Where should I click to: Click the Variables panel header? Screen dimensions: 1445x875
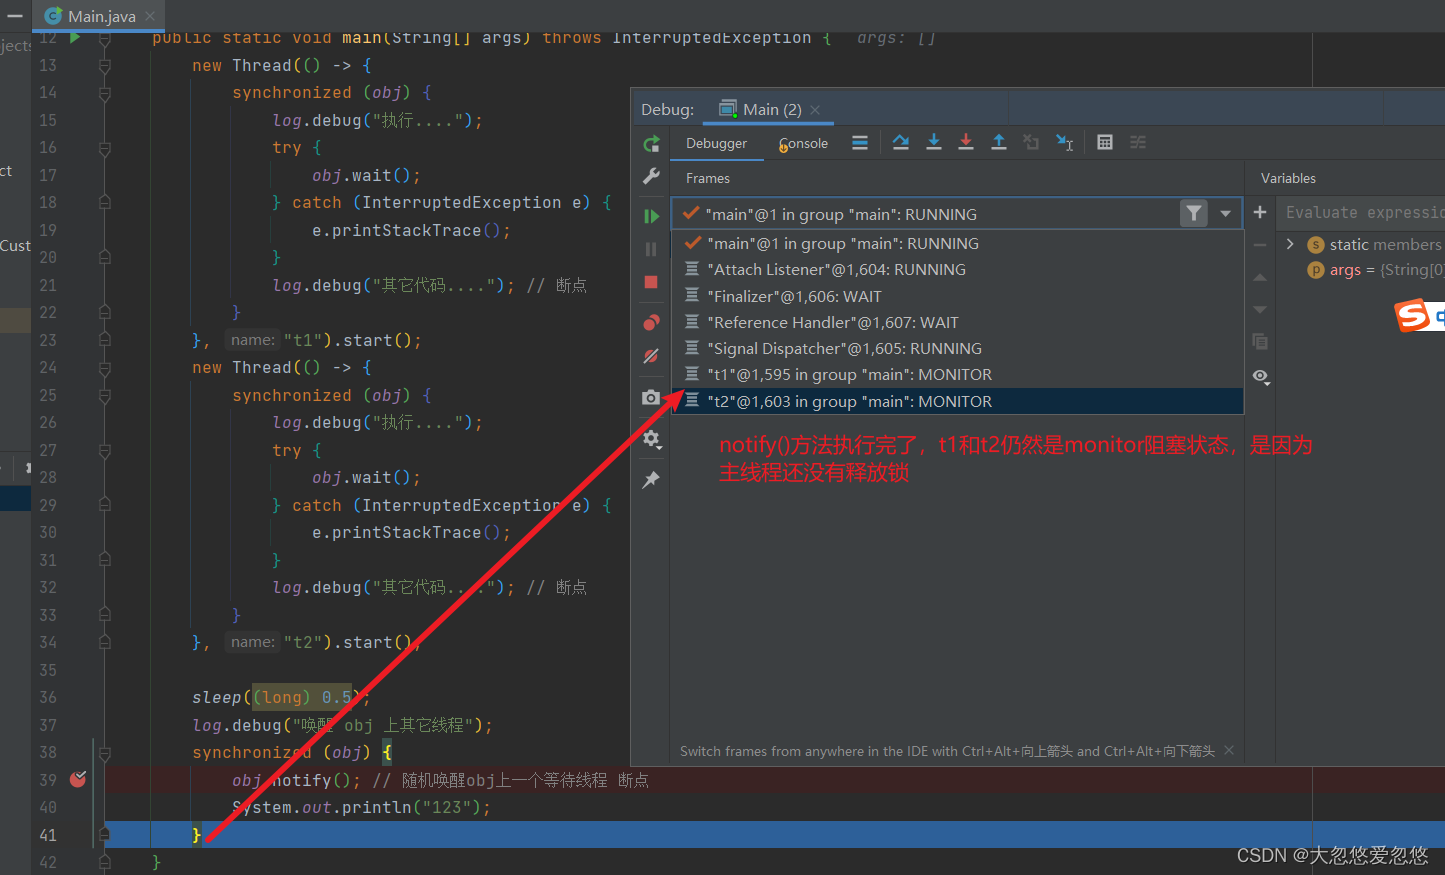pyautogui.click(x=1288, y=178)
